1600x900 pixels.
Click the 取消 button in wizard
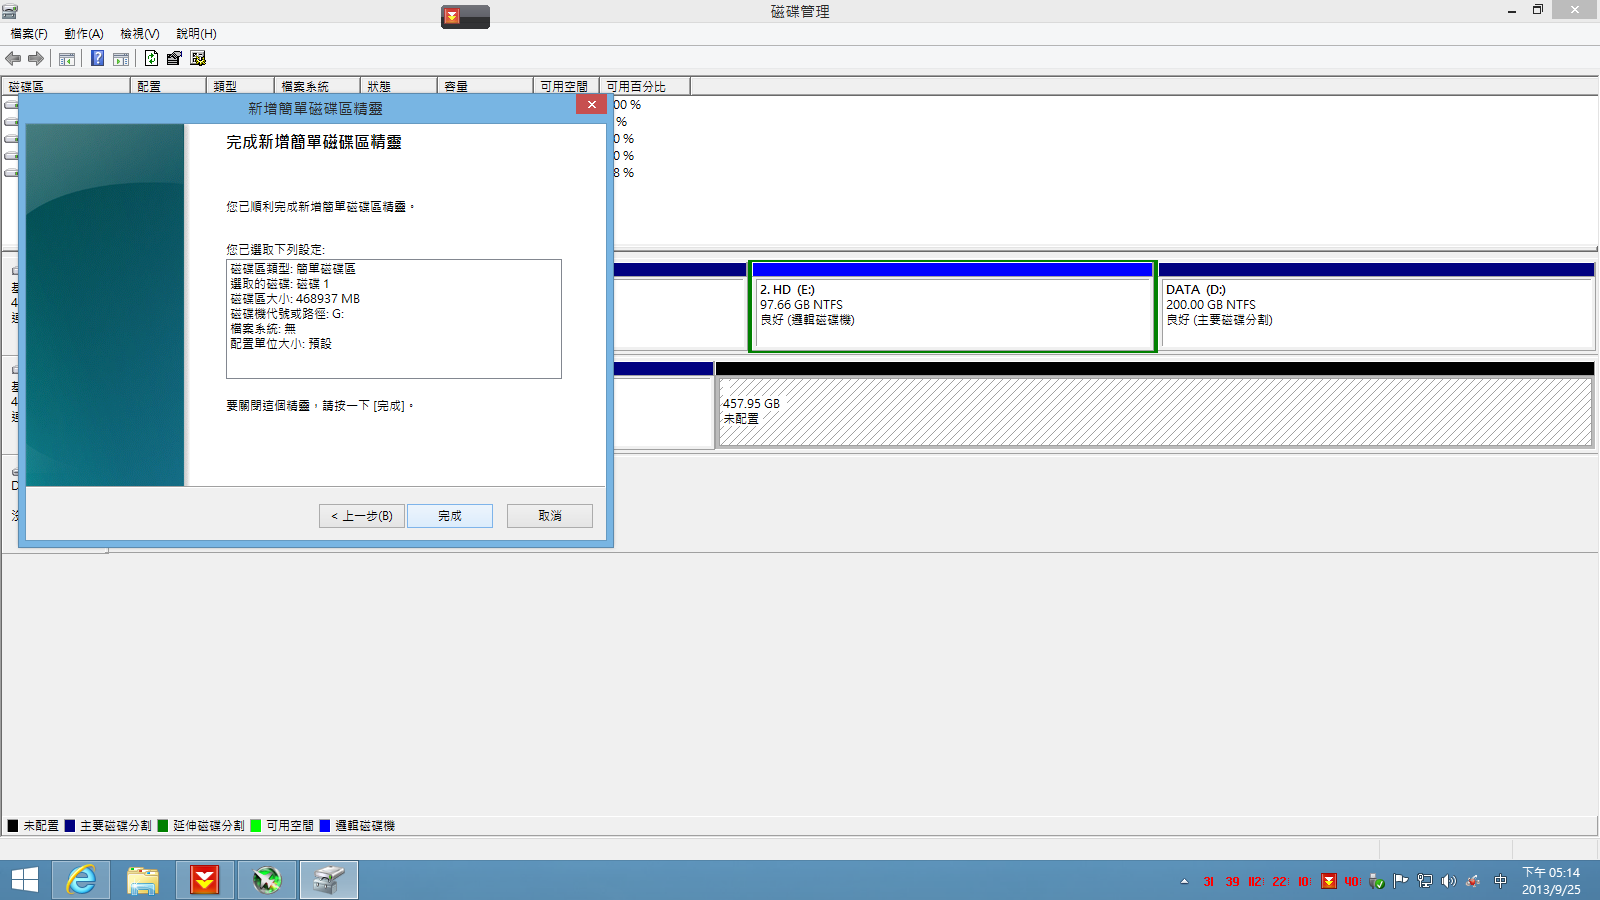tap(550, 516)
